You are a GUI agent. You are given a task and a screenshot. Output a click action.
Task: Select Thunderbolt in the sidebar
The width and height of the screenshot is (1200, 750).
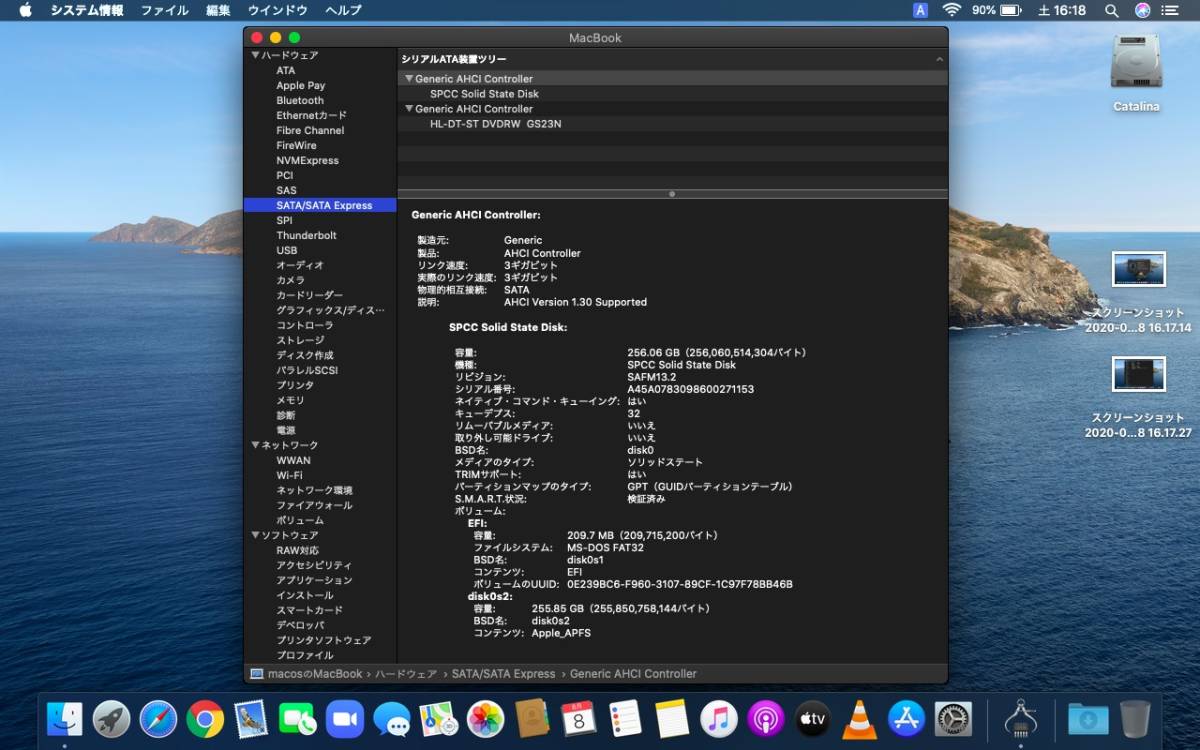(307, 235)
